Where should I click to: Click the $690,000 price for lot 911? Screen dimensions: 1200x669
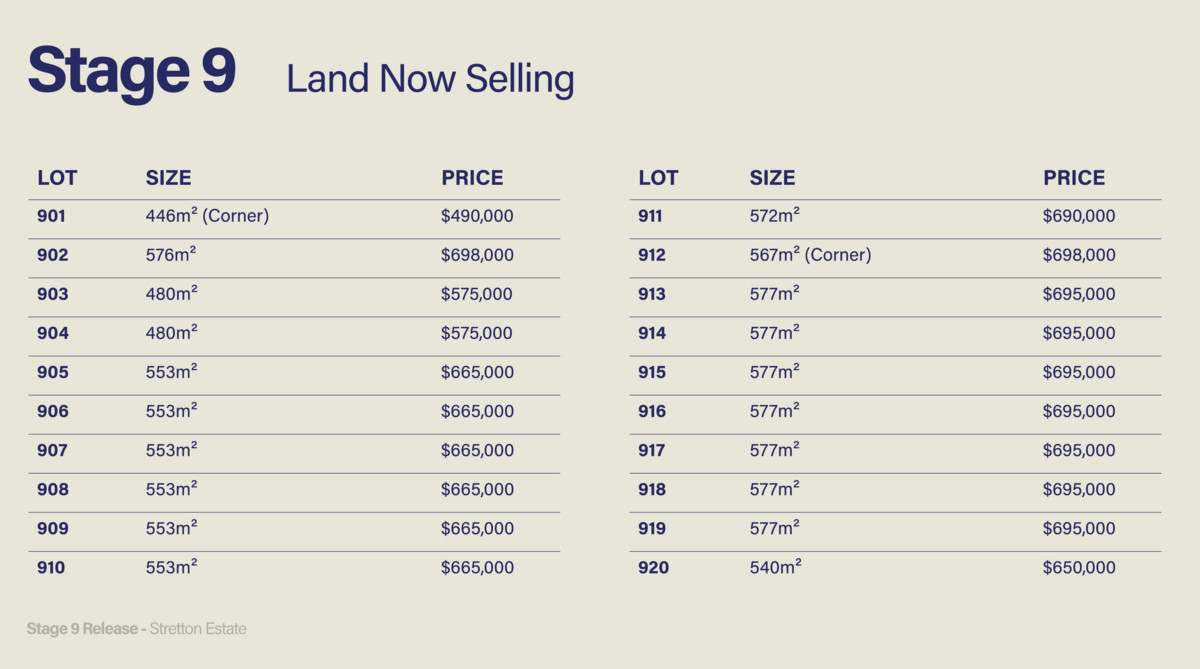[1078, 216]
